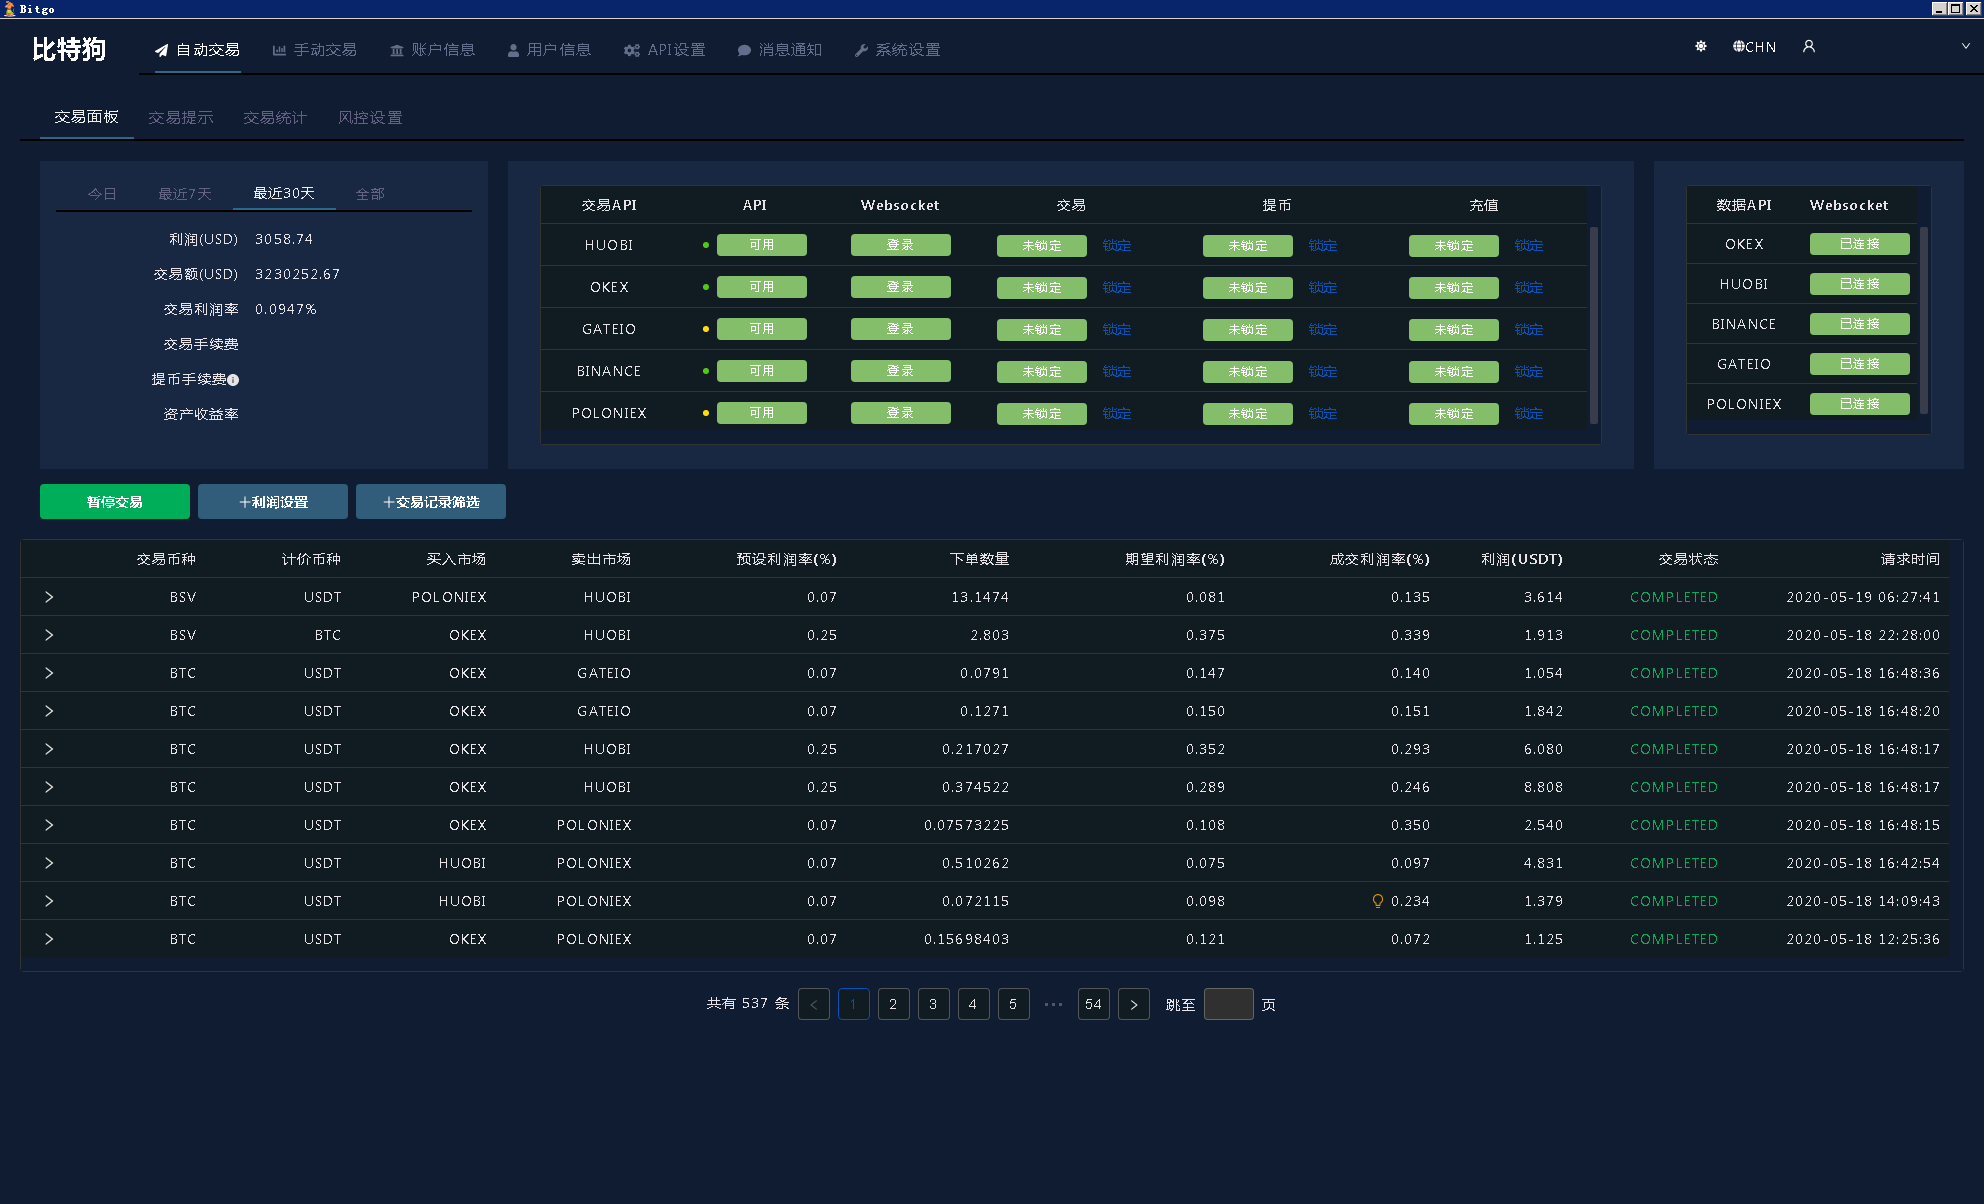Toggle OKEX 交易 锁定 lock

1117,288
